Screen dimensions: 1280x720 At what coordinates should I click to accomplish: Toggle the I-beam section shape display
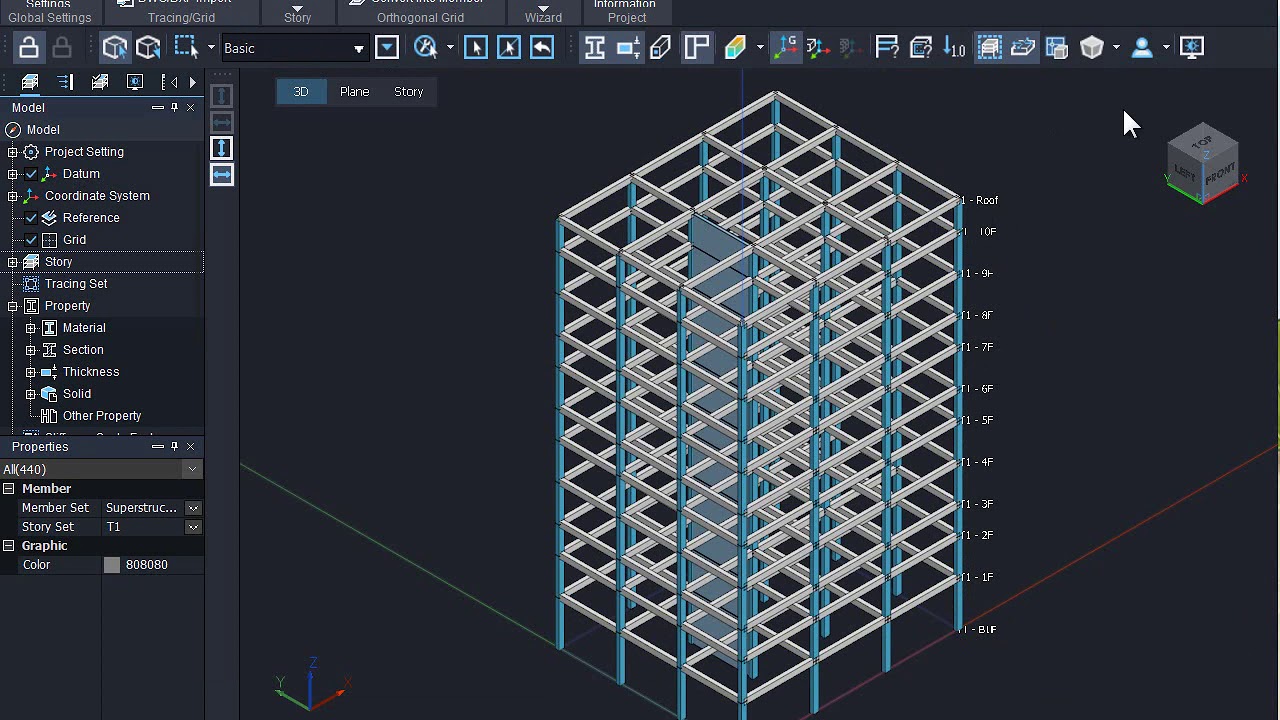(x=595, y=47)
